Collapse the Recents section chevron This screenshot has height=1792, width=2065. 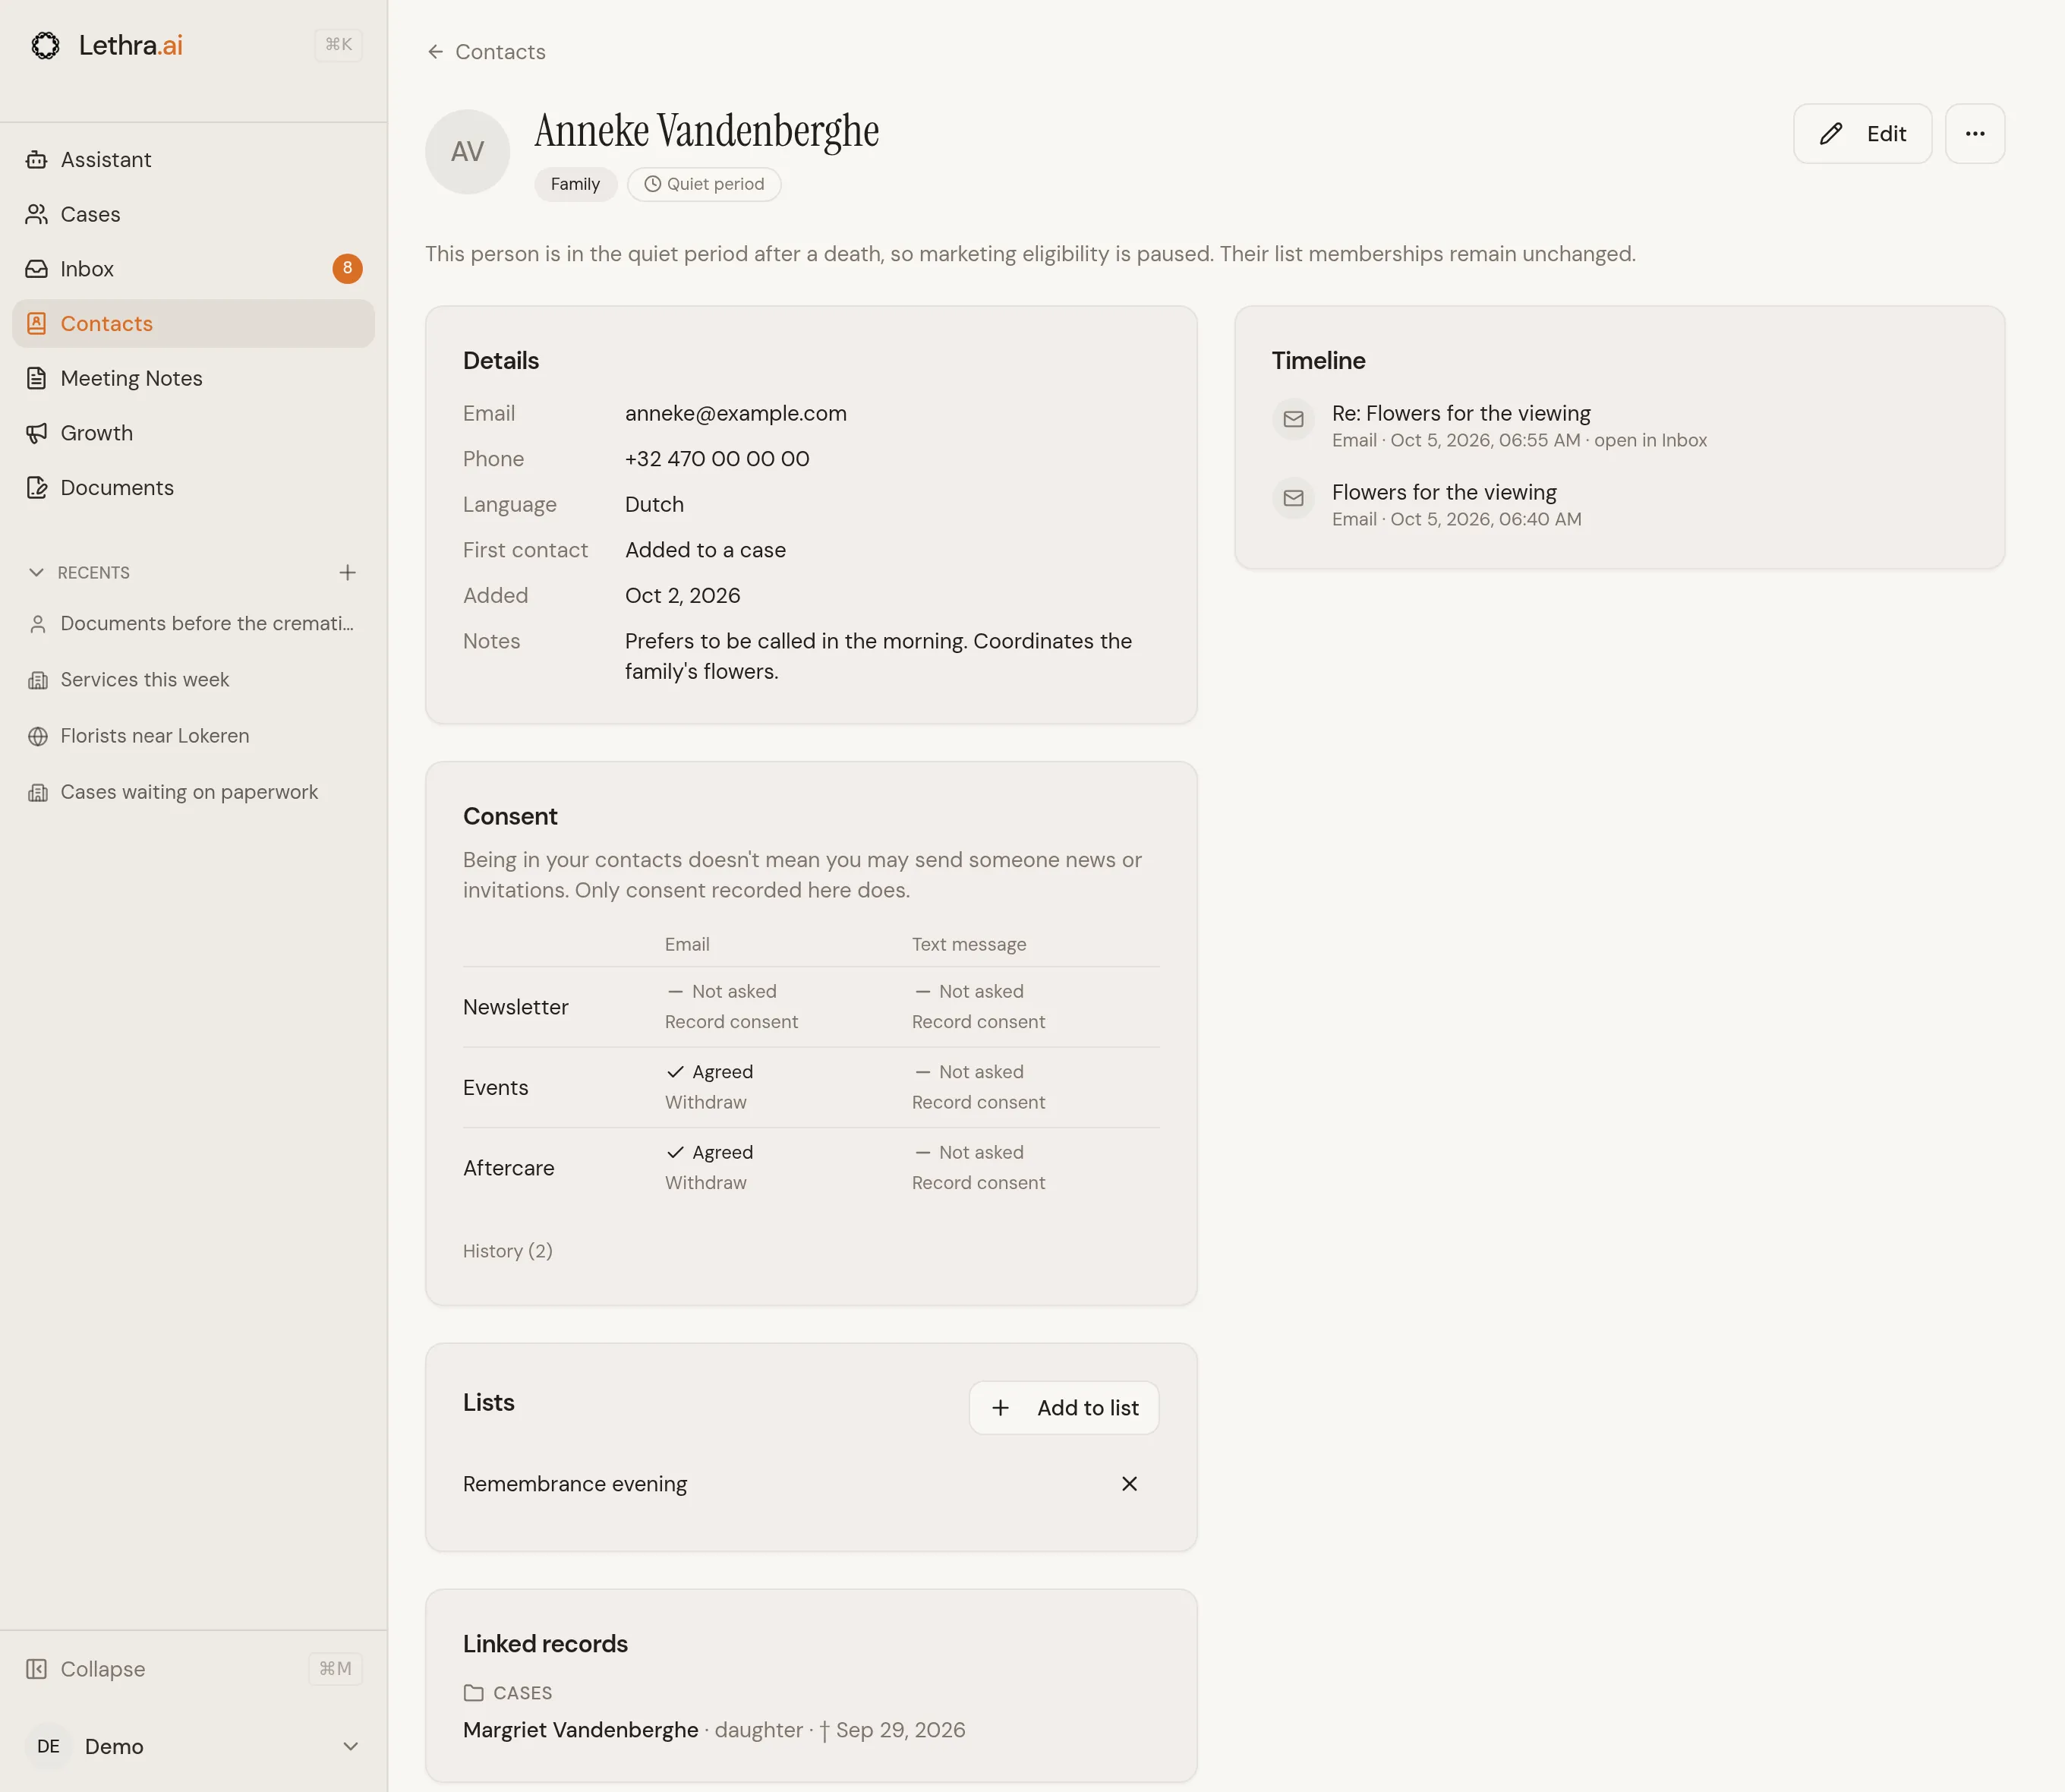click(x=37, y=573)
